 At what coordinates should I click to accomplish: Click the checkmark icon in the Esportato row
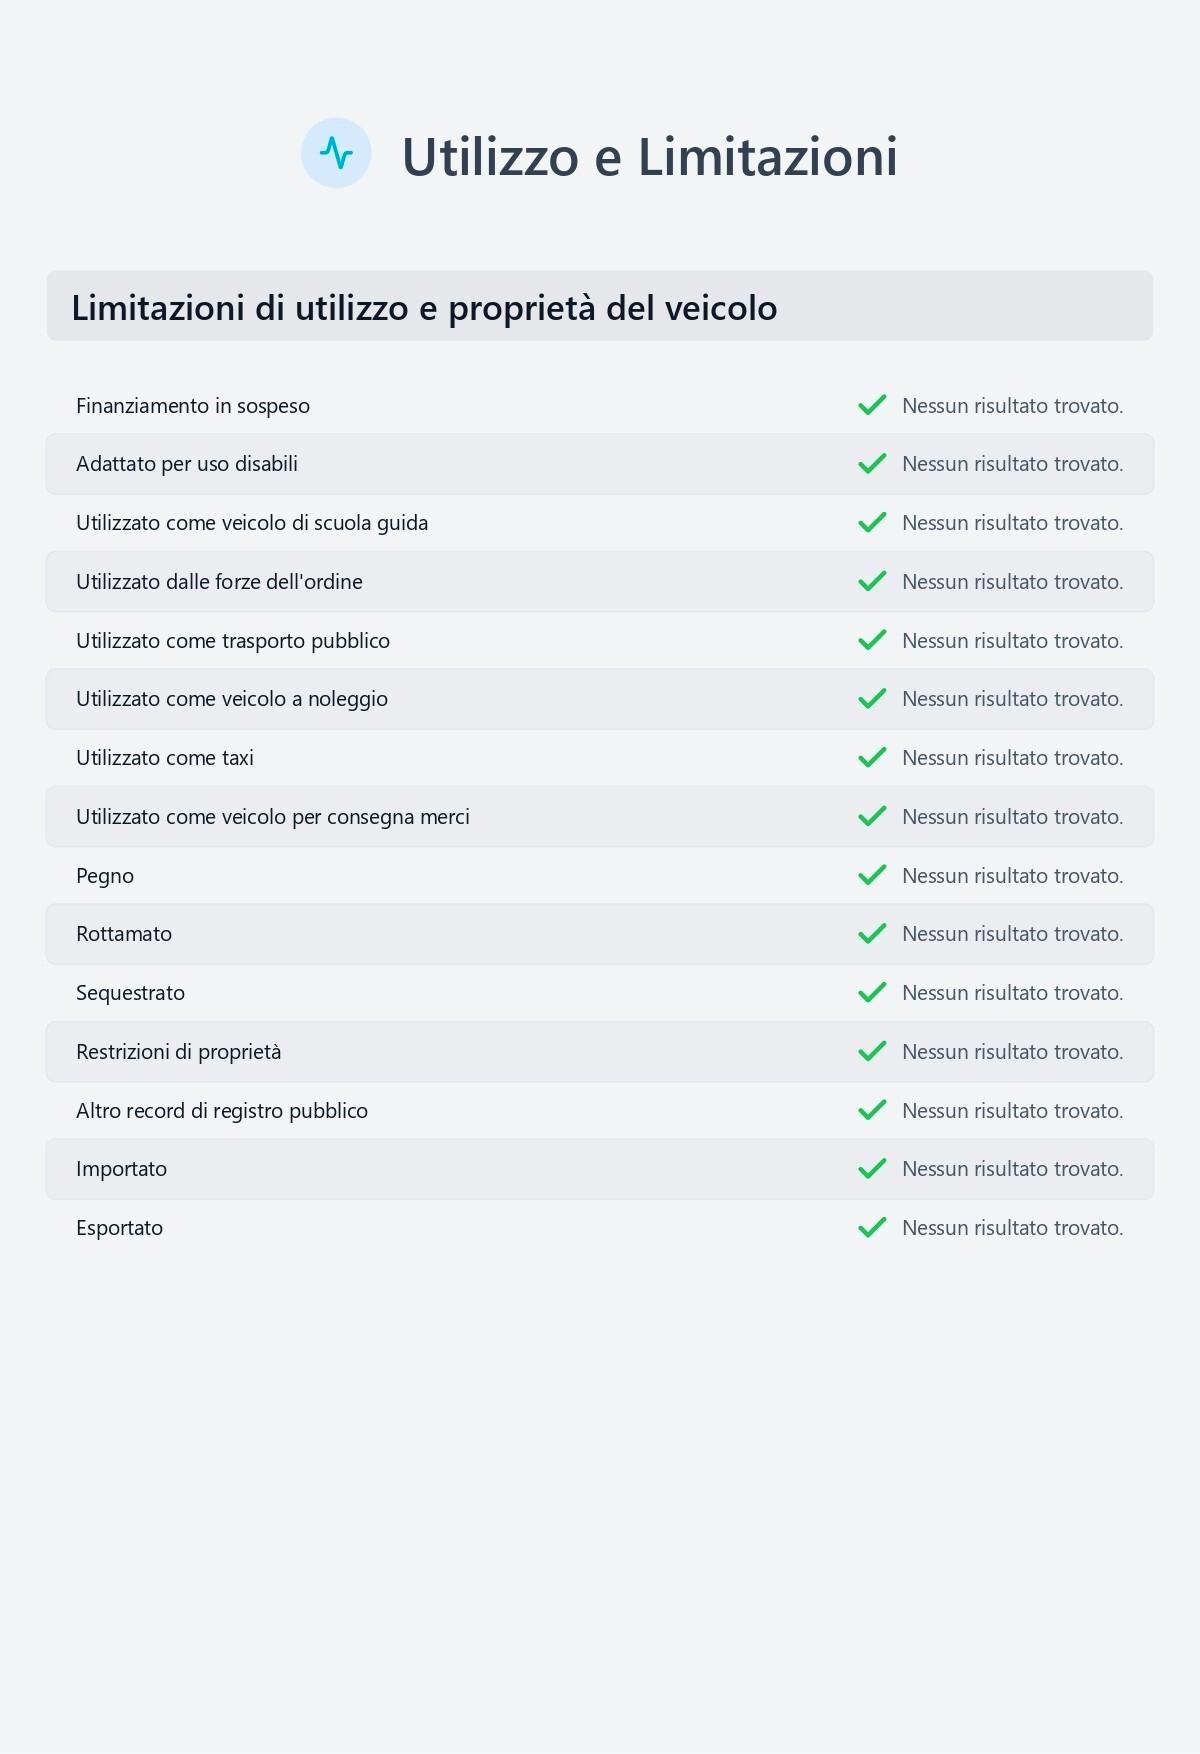[x=872, y=1228]
